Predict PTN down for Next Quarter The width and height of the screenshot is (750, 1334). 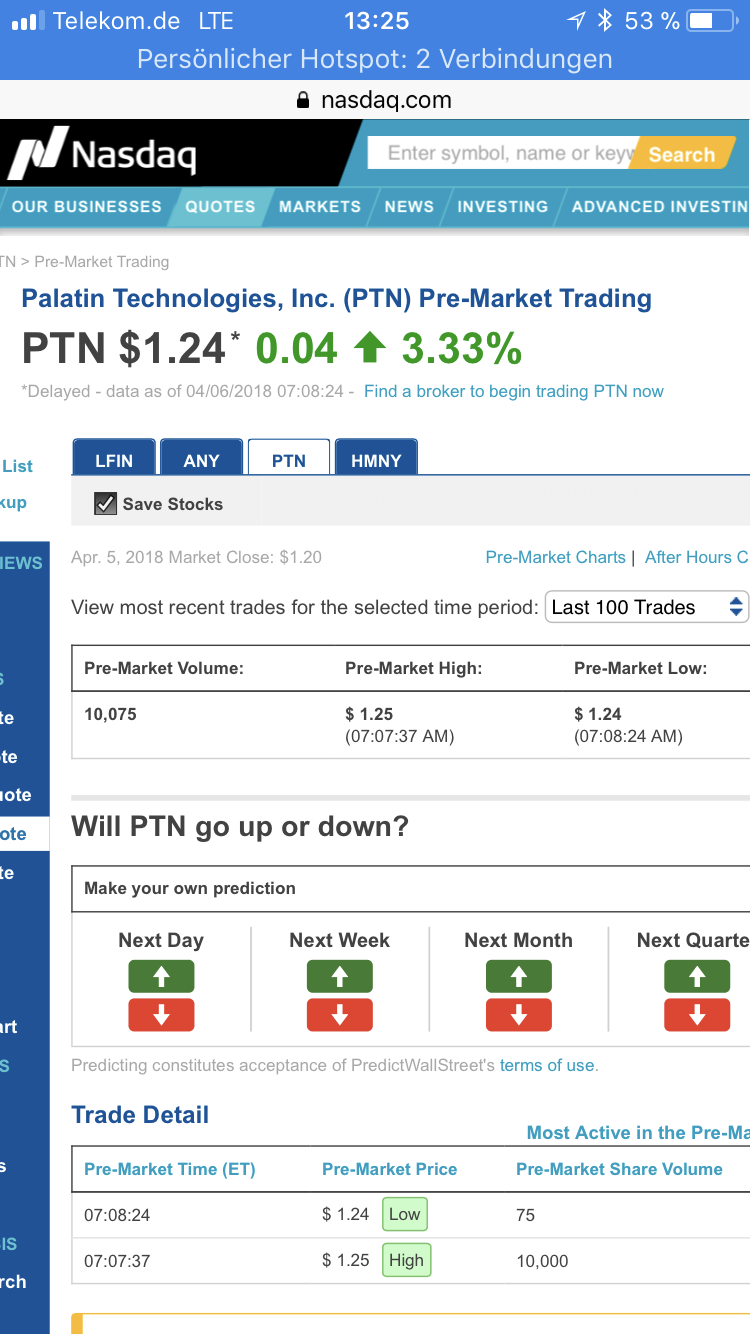coord(697,1014)
